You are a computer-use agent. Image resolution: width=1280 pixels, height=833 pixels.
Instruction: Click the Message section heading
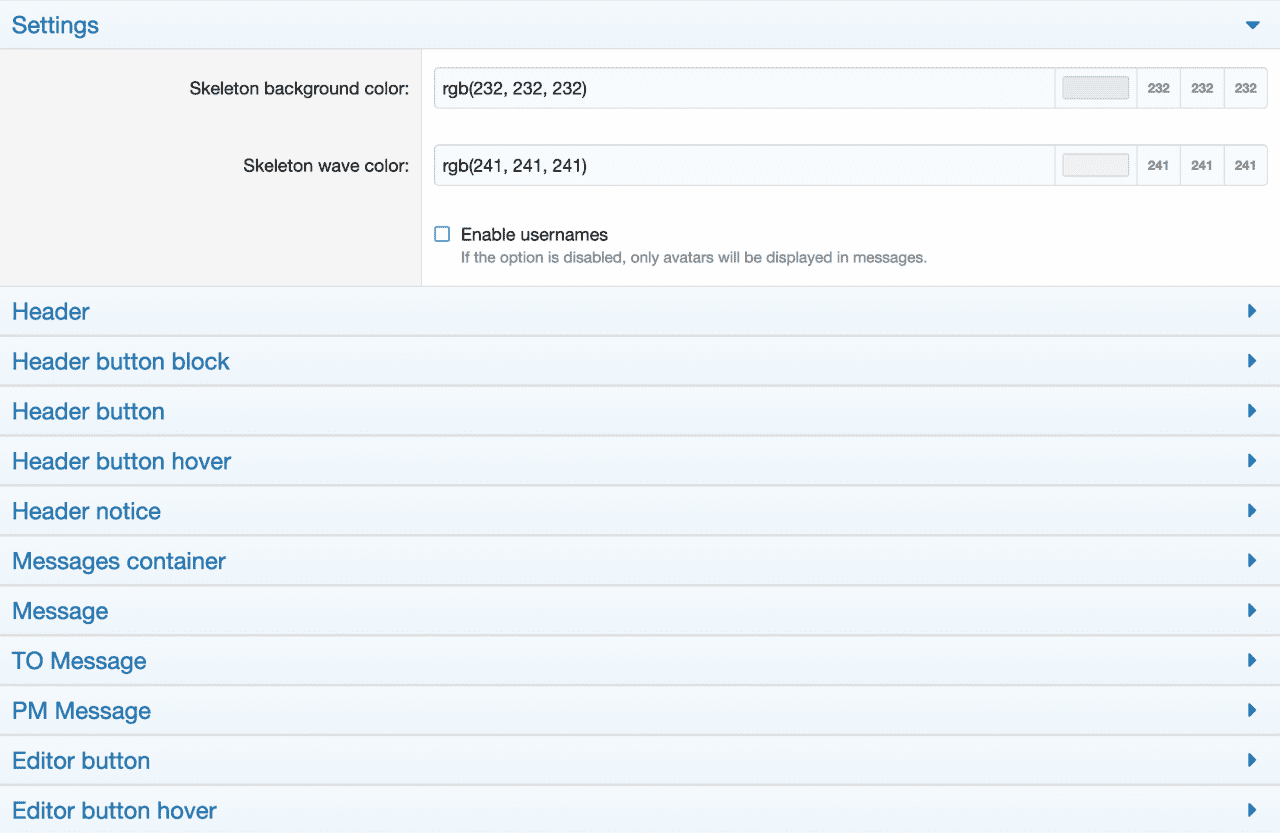coord(60,611)
